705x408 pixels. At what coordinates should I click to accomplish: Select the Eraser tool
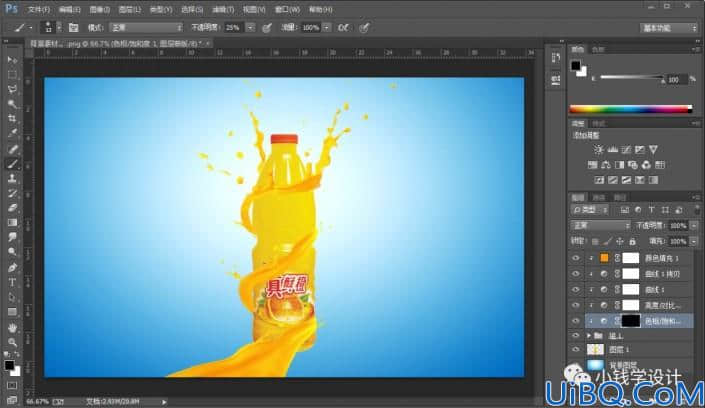pos(12,208)
